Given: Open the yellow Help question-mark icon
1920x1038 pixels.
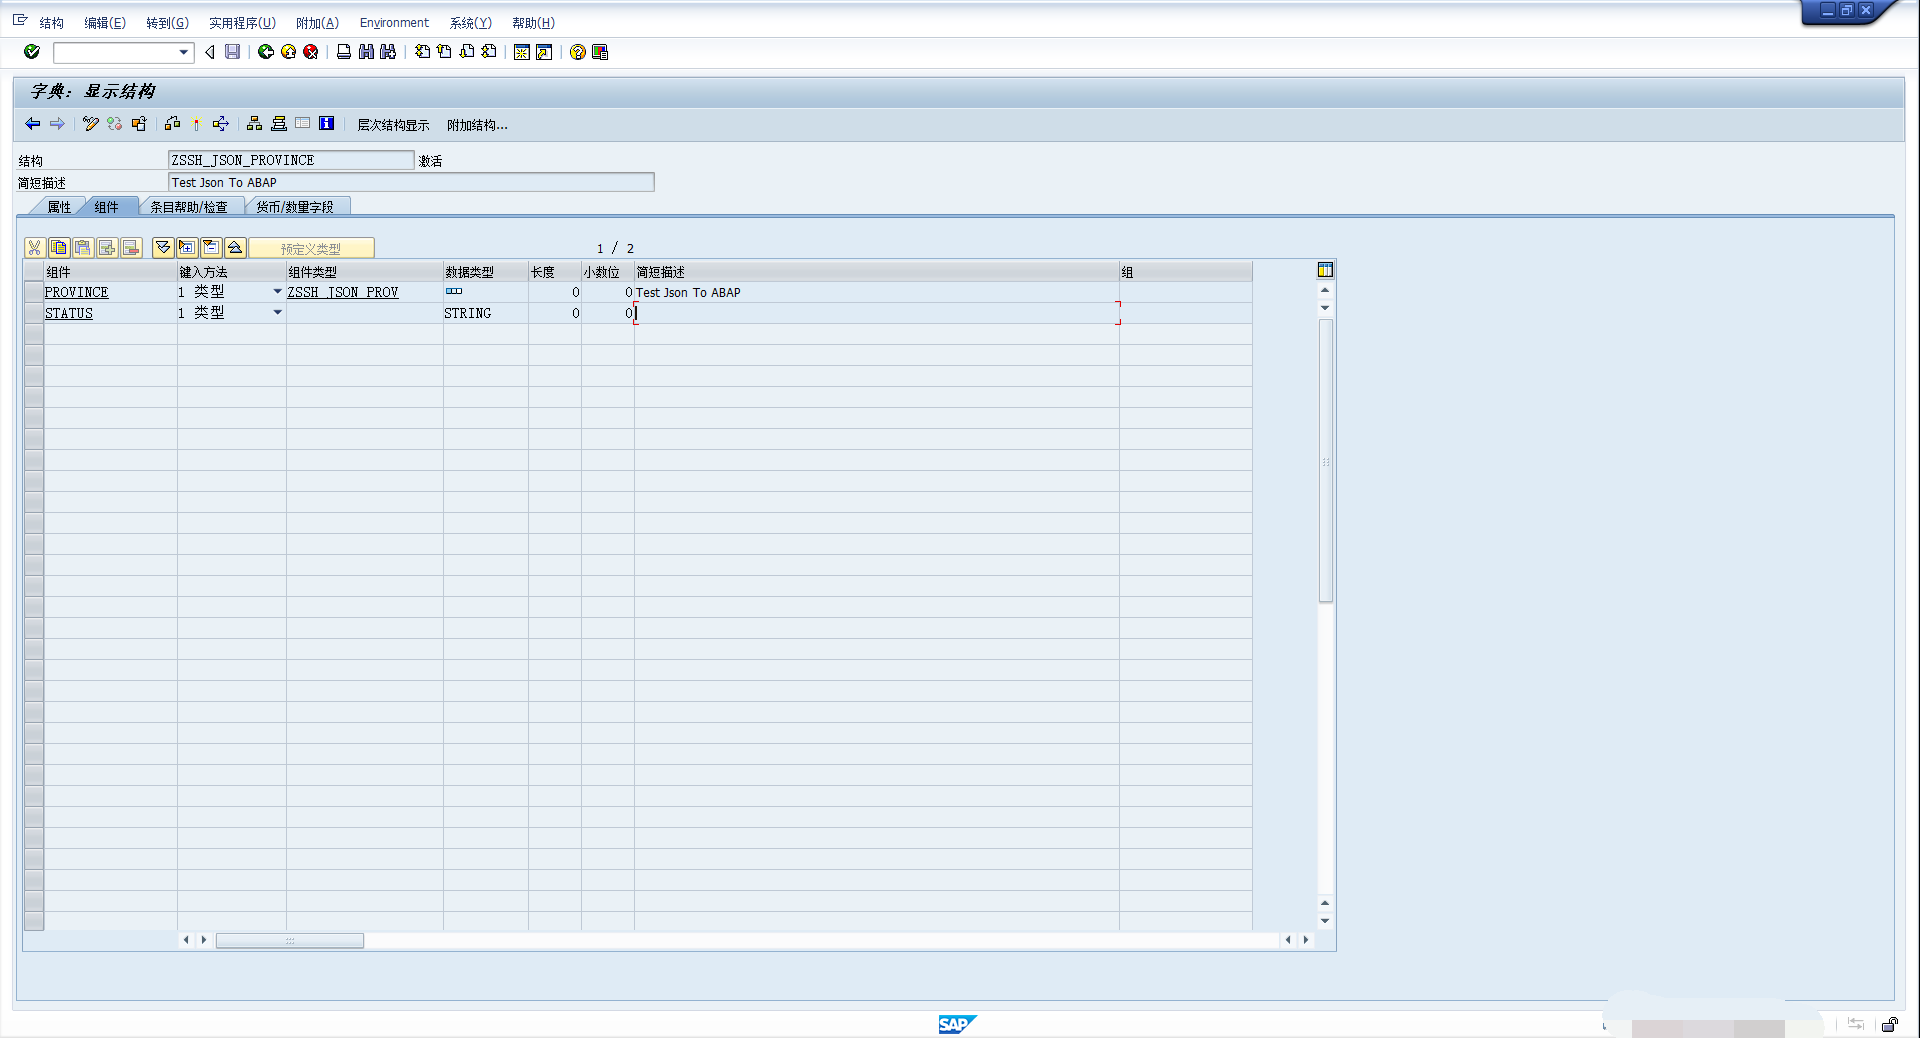Looking at the screenshot, I should tap(577, 52).
